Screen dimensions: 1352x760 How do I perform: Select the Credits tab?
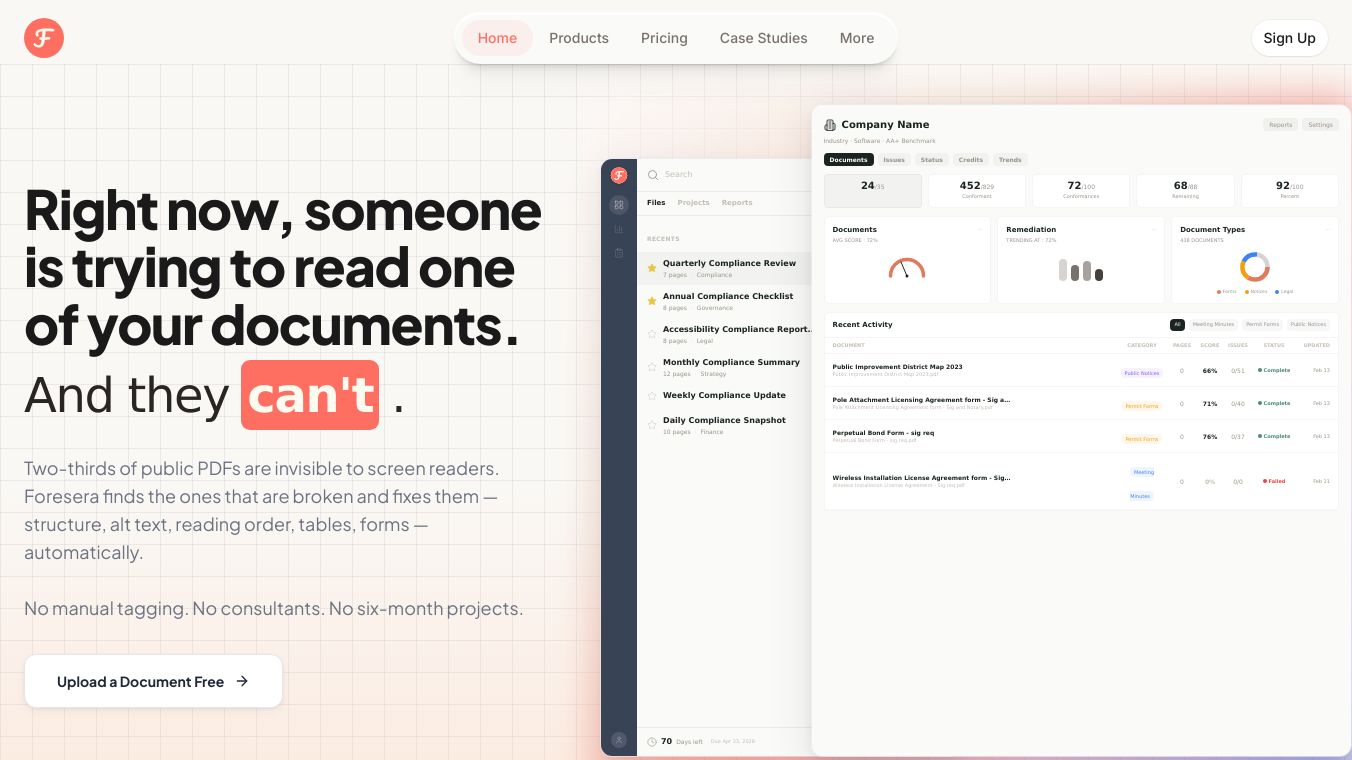click(x=971, y=160)
